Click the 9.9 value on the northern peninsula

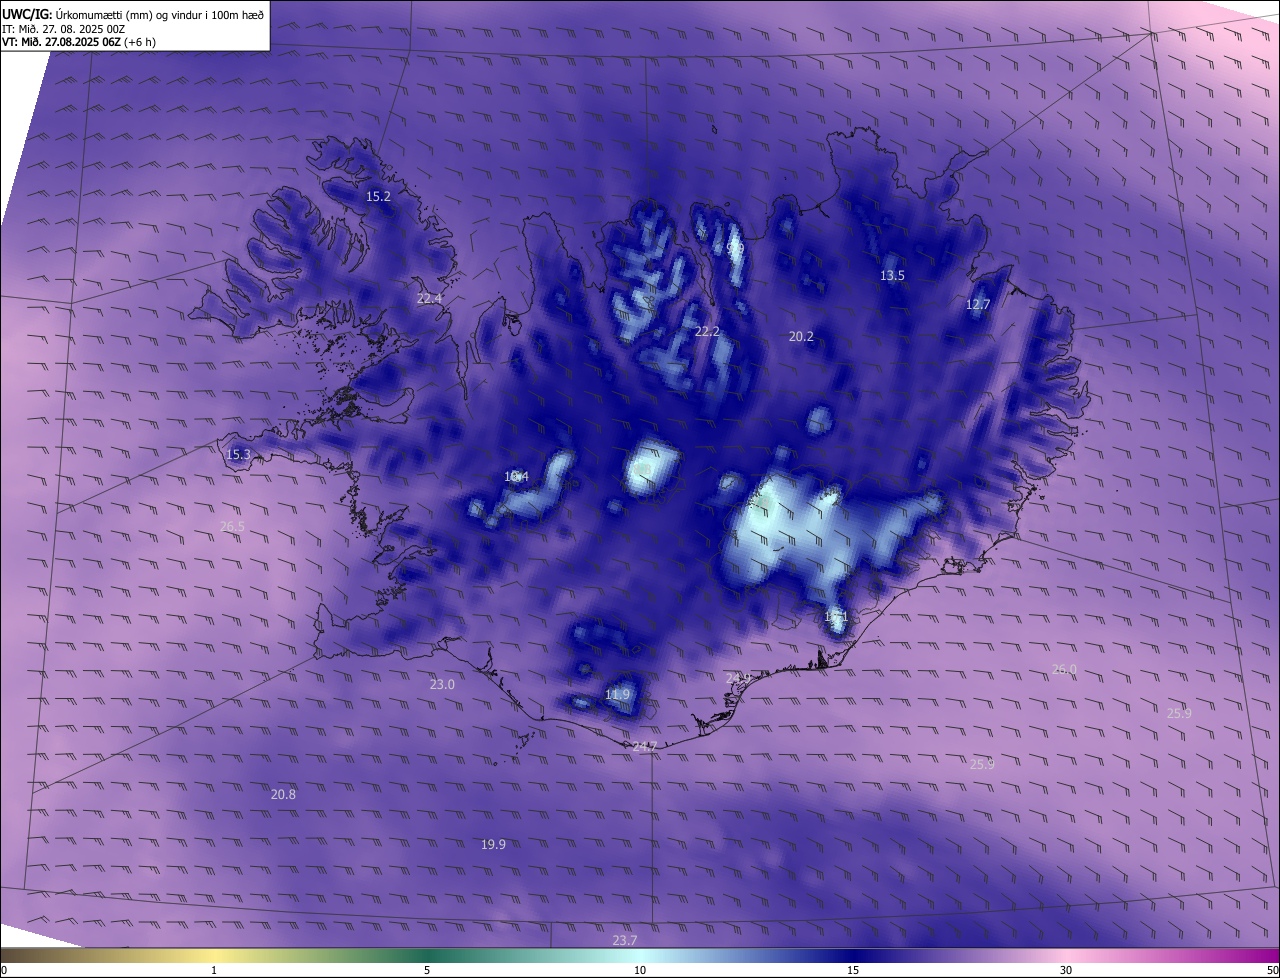736,248
